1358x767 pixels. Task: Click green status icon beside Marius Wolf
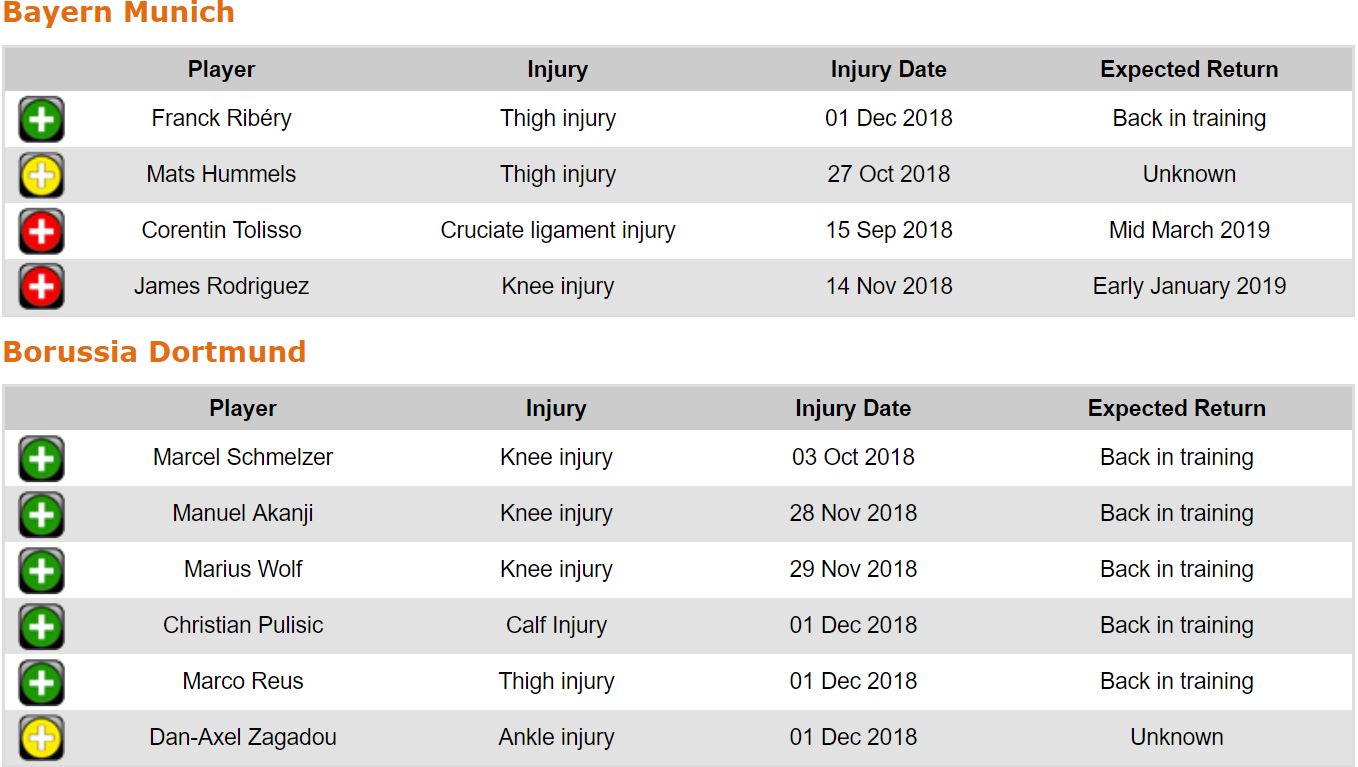tap(41, 570)
